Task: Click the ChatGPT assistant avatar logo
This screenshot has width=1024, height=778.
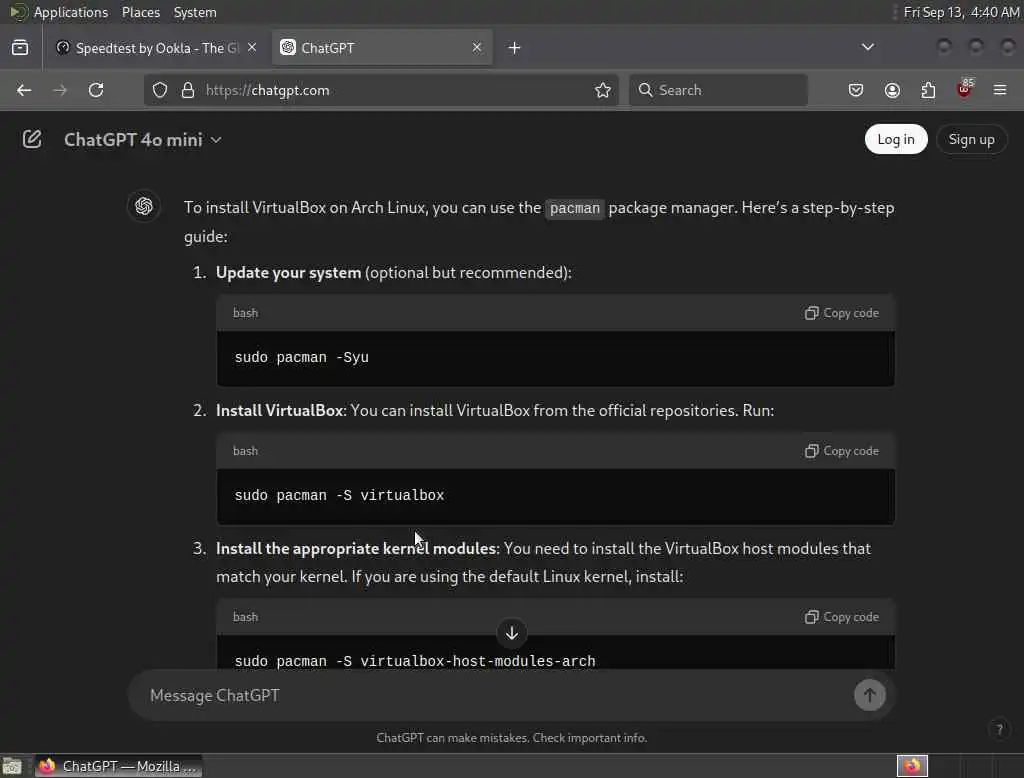Action: point(144,206)
